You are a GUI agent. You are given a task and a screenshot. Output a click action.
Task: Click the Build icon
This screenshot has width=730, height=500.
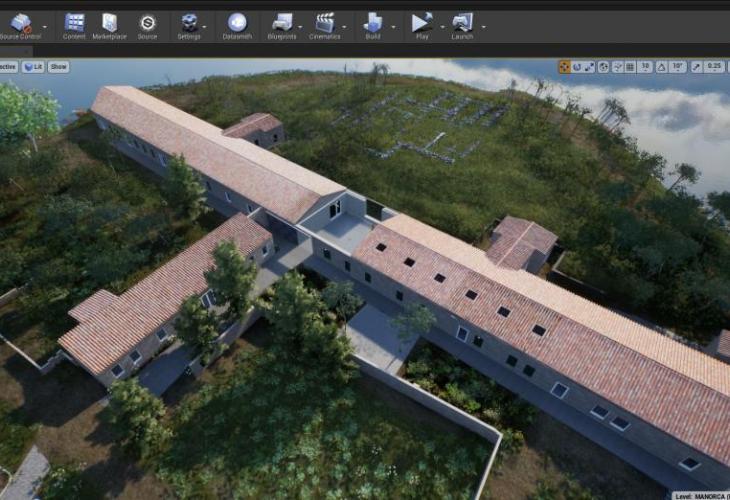coord(373,24)
